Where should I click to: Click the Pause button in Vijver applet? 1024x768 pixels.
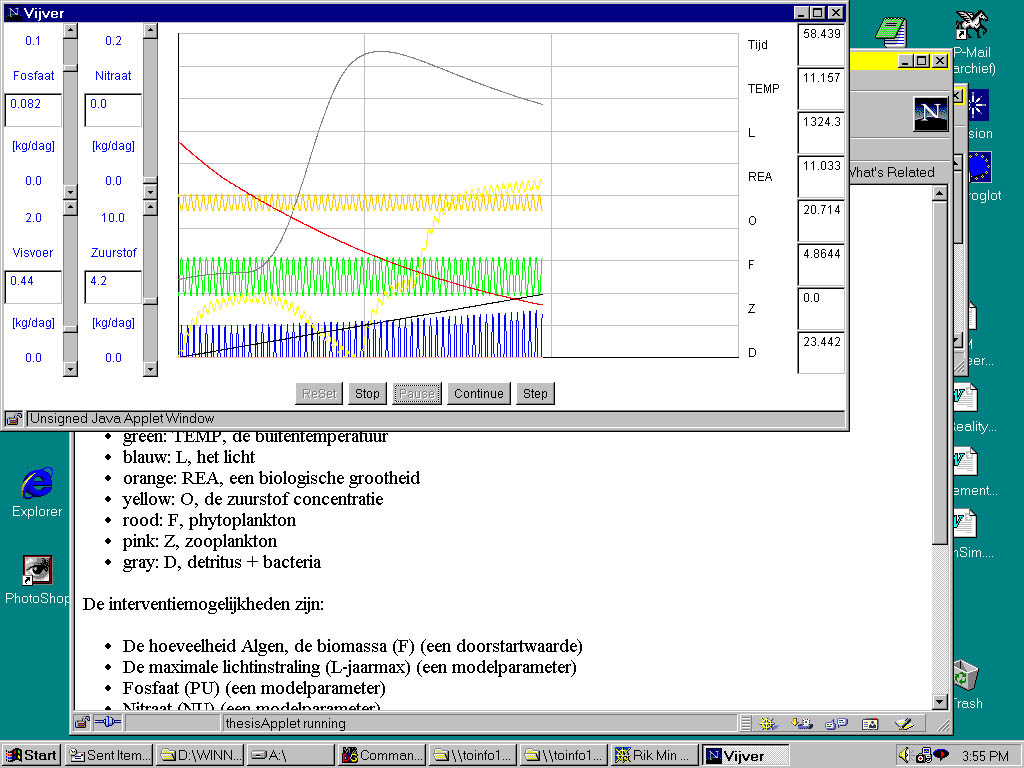point(417,394)
